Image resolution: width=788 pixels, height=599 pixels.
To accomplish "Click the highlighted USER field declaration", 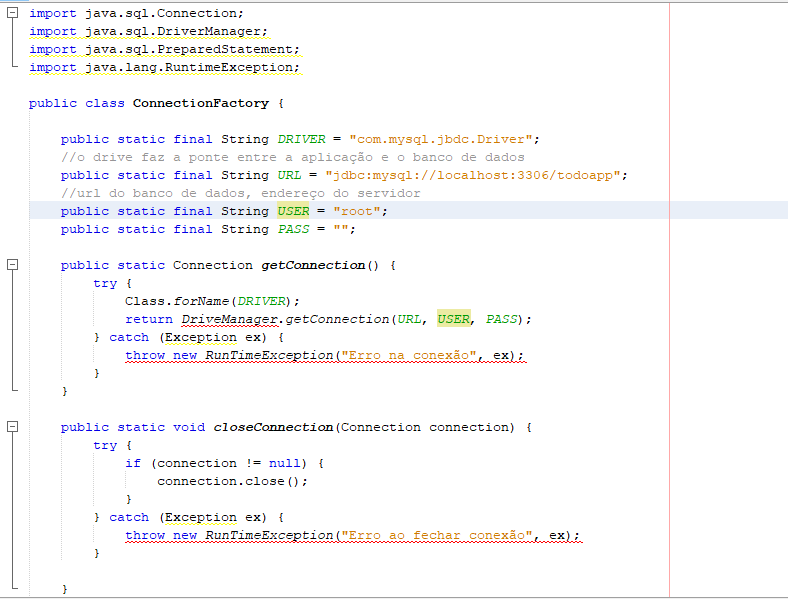I will point(293,211).
